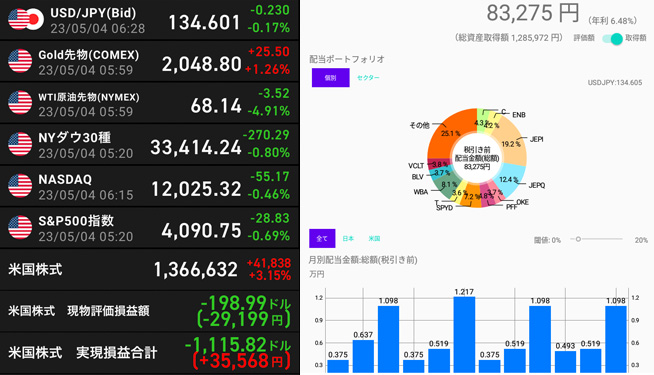Select the 個別 portfolio tab
Screen dimensions: 654x375
330,78
